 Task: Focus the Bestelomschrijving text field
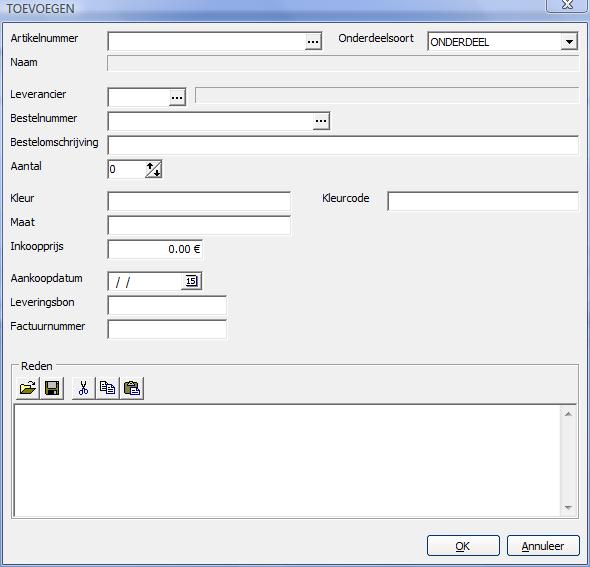[343, 145]
